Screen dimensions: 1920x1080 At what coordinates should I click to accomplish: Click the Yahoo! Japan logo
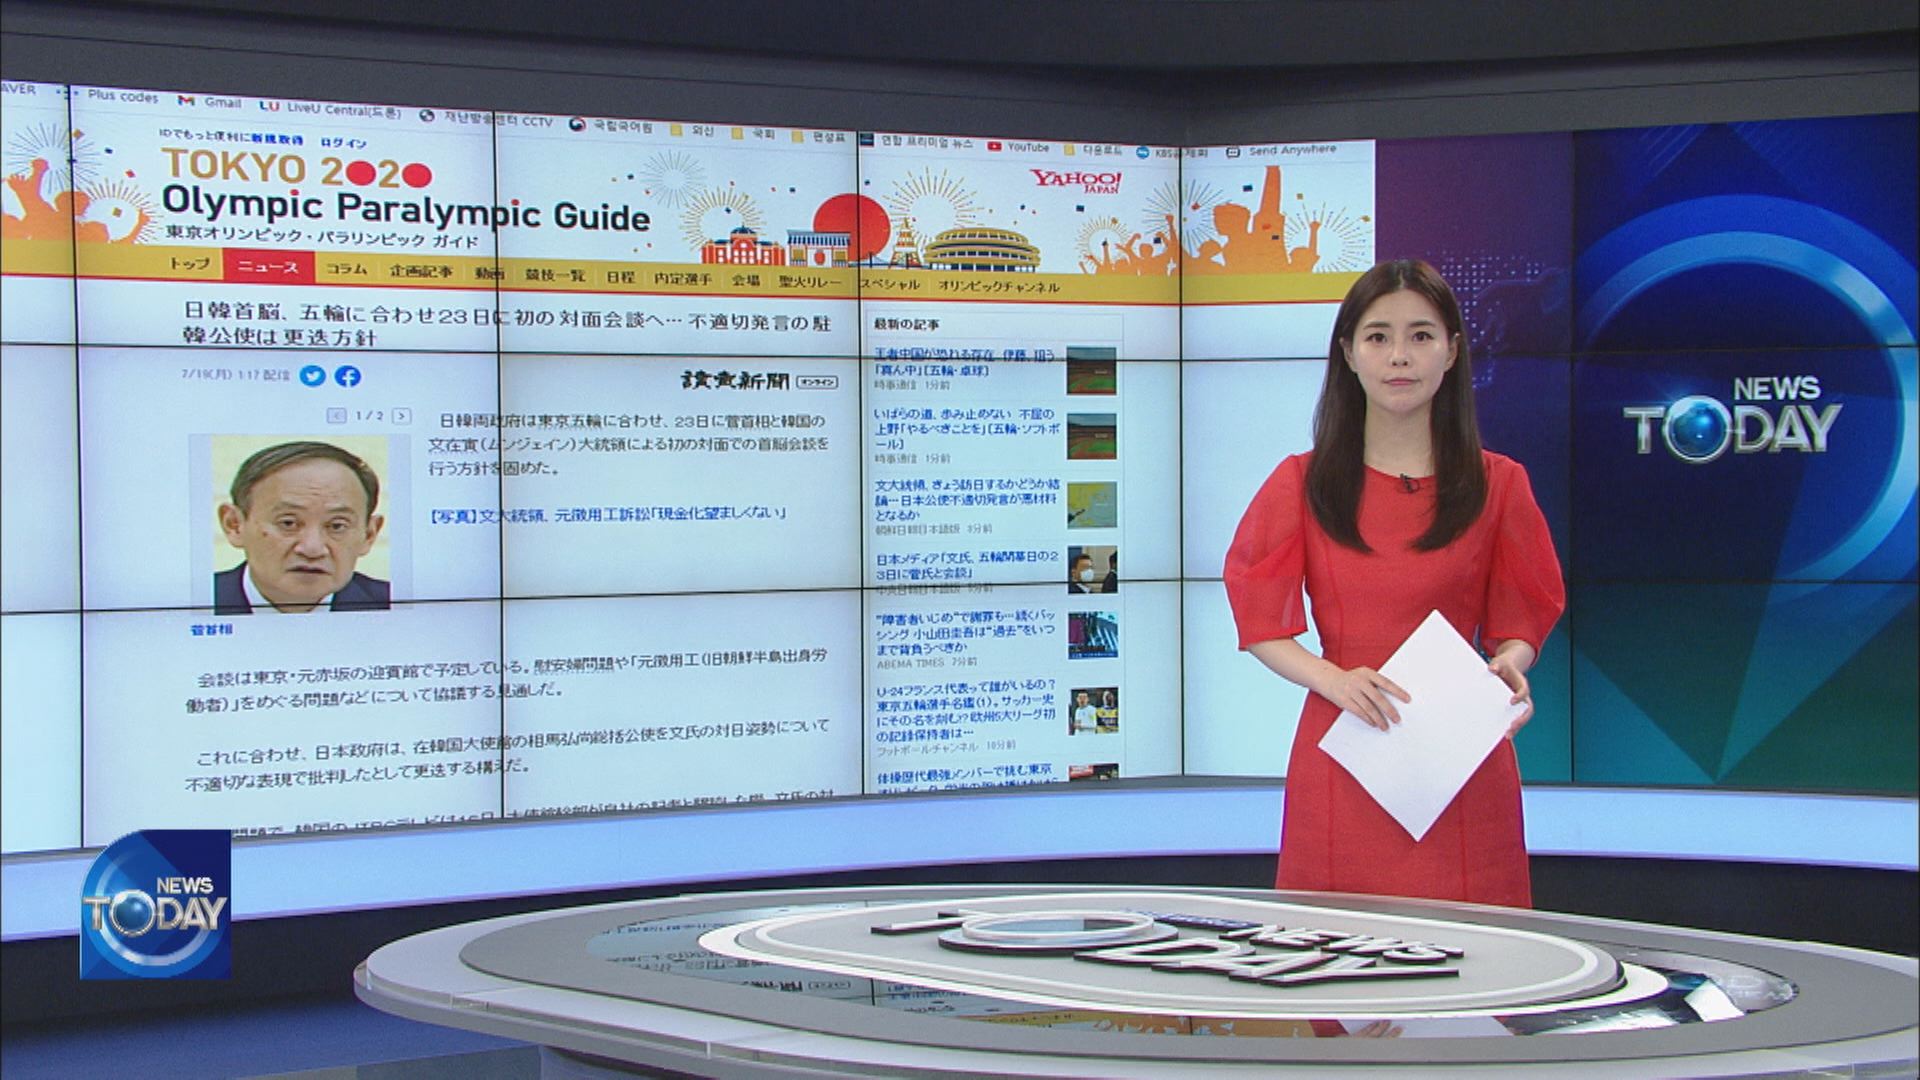pyautogui.click(x=1077, y=181)
